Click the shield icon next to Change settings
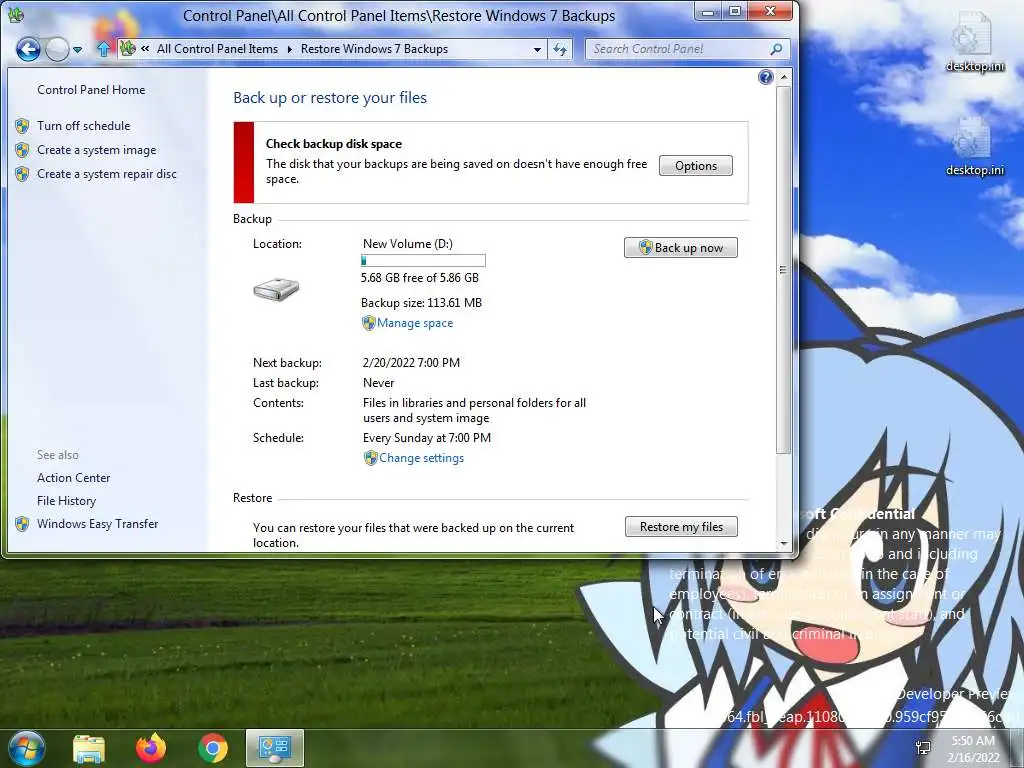 point(371,458)
